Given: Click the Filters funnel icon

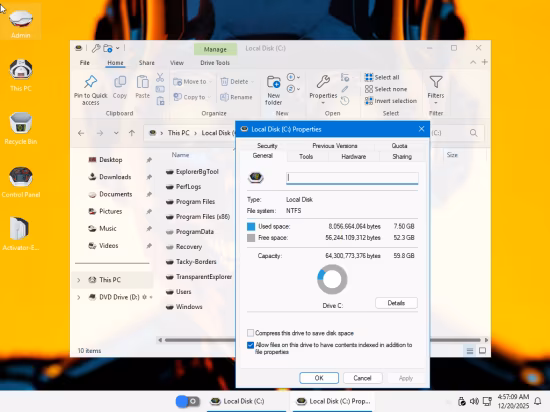Looking at the screenshot, I should [436, 82].
